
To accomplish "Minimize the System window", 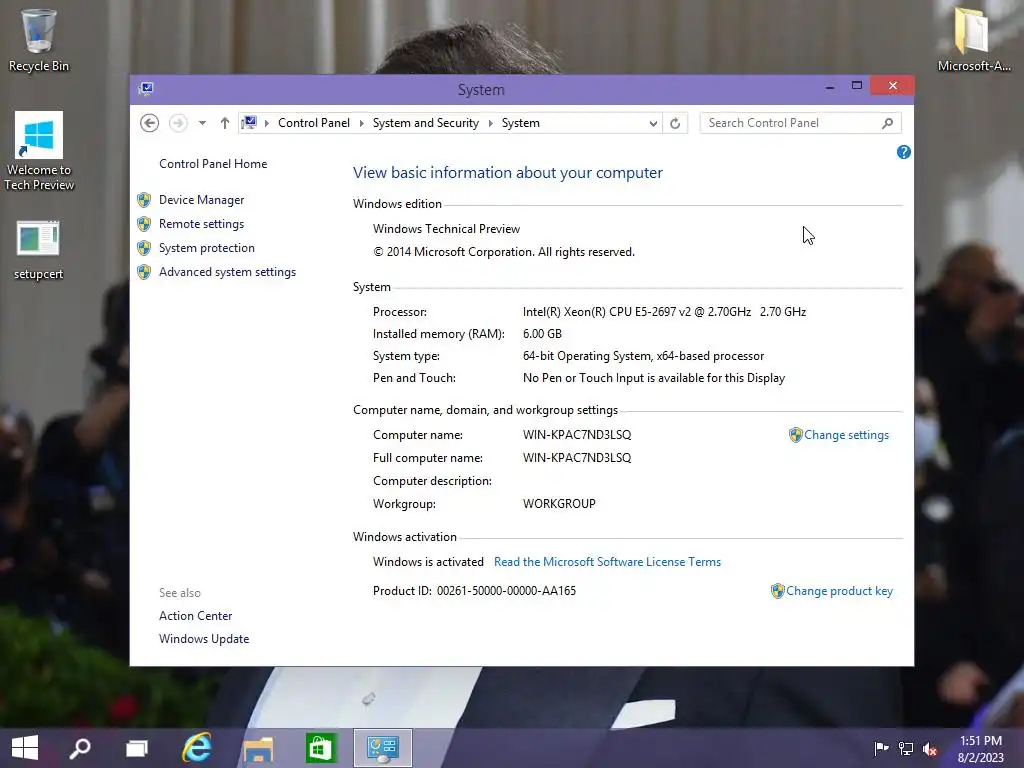I will (829, 86).
